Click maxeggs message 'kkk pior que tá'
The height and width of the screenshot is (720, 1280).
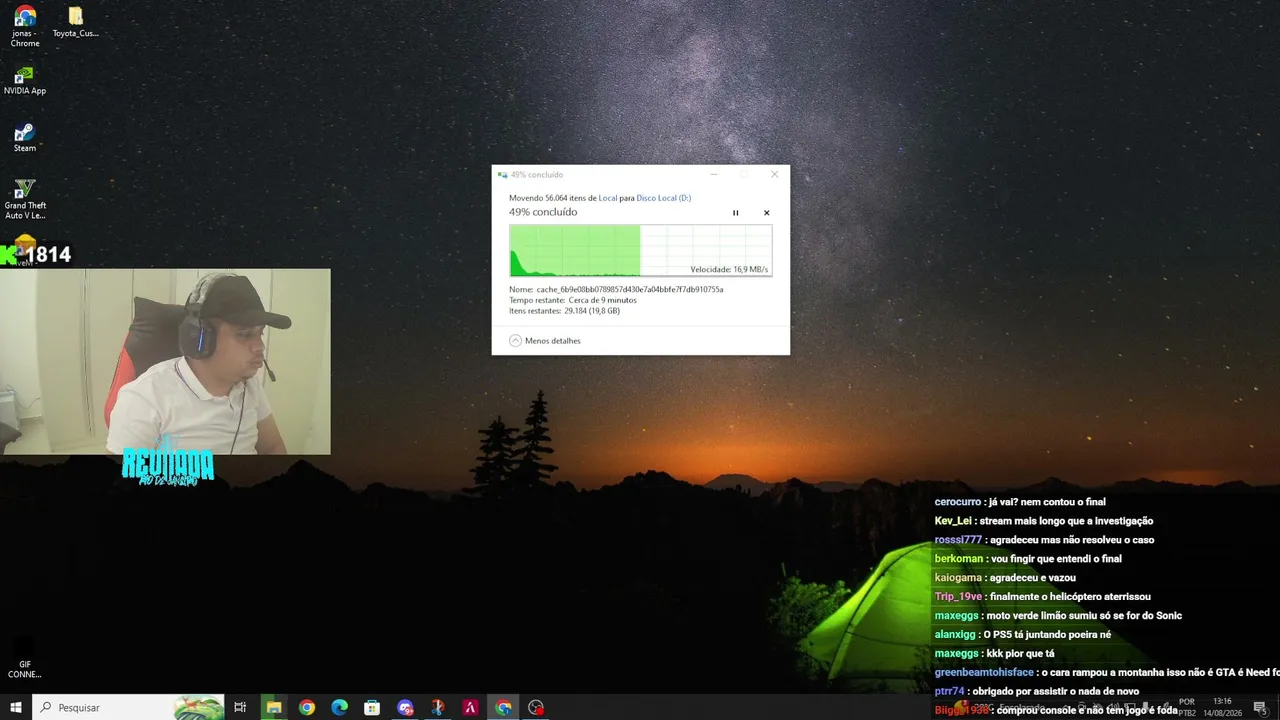pos(994,654)
